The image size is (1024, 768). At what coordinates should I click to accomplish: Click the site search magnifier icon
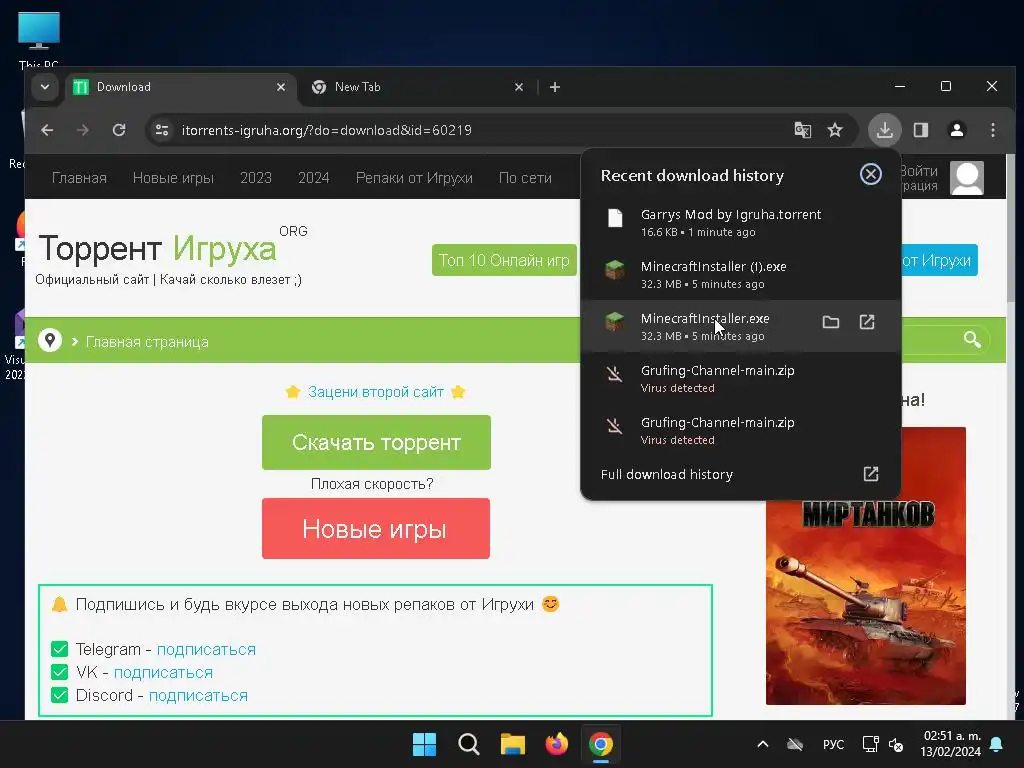pos(972,339)
